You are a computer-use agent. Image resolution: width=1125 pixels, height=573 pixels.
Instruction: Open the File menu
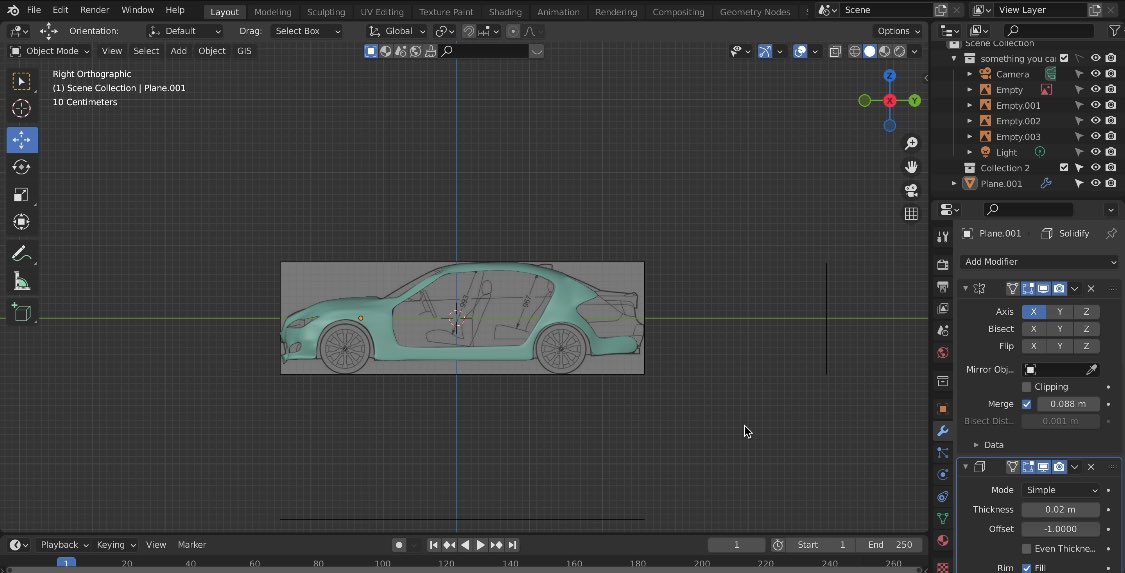click(x=34, y=10)
